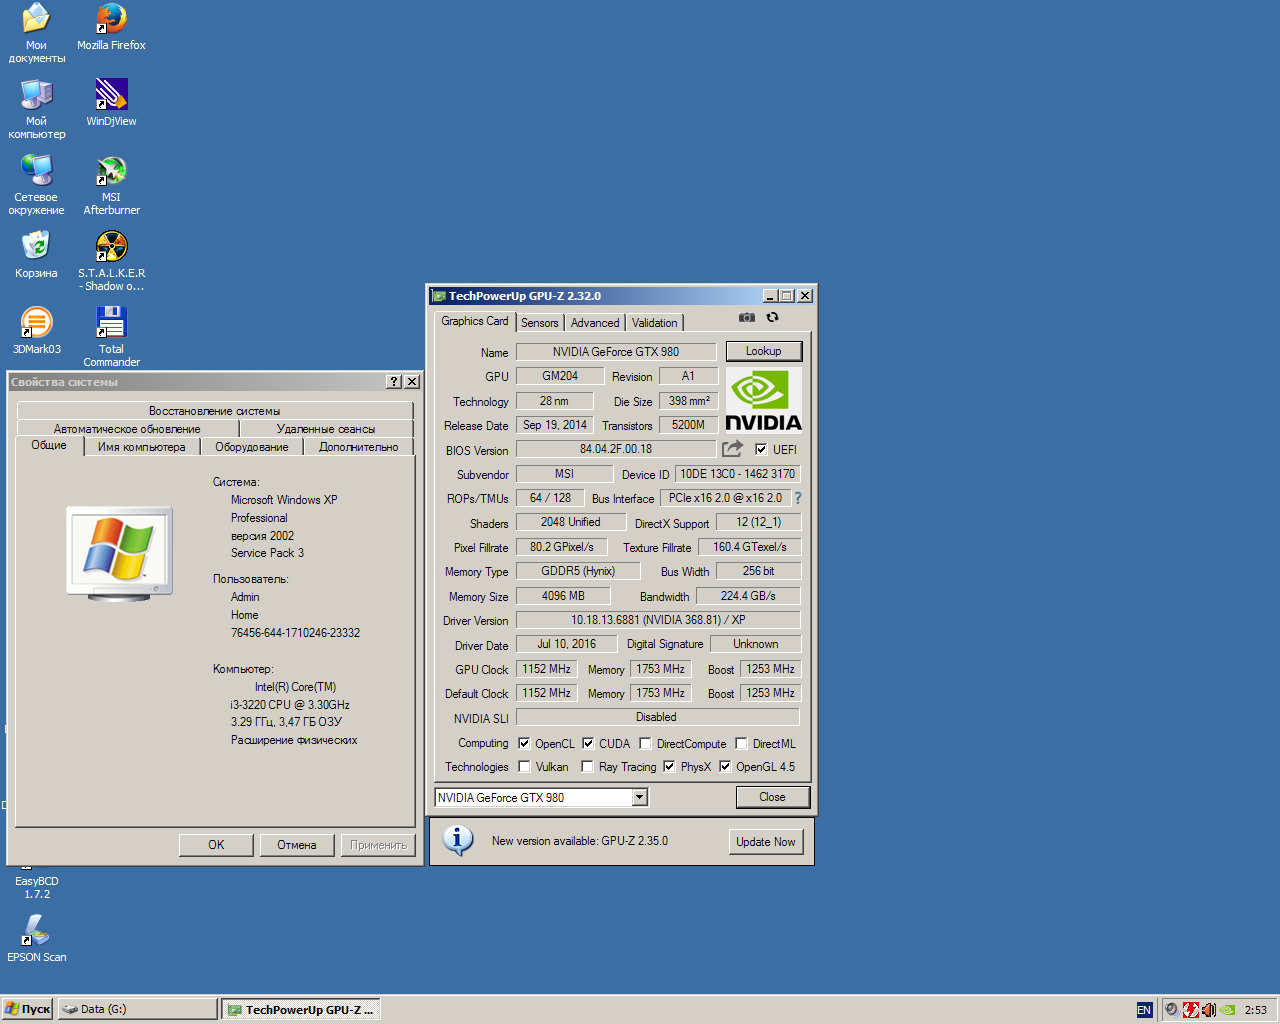Click the red square tray icon

1190,1010
